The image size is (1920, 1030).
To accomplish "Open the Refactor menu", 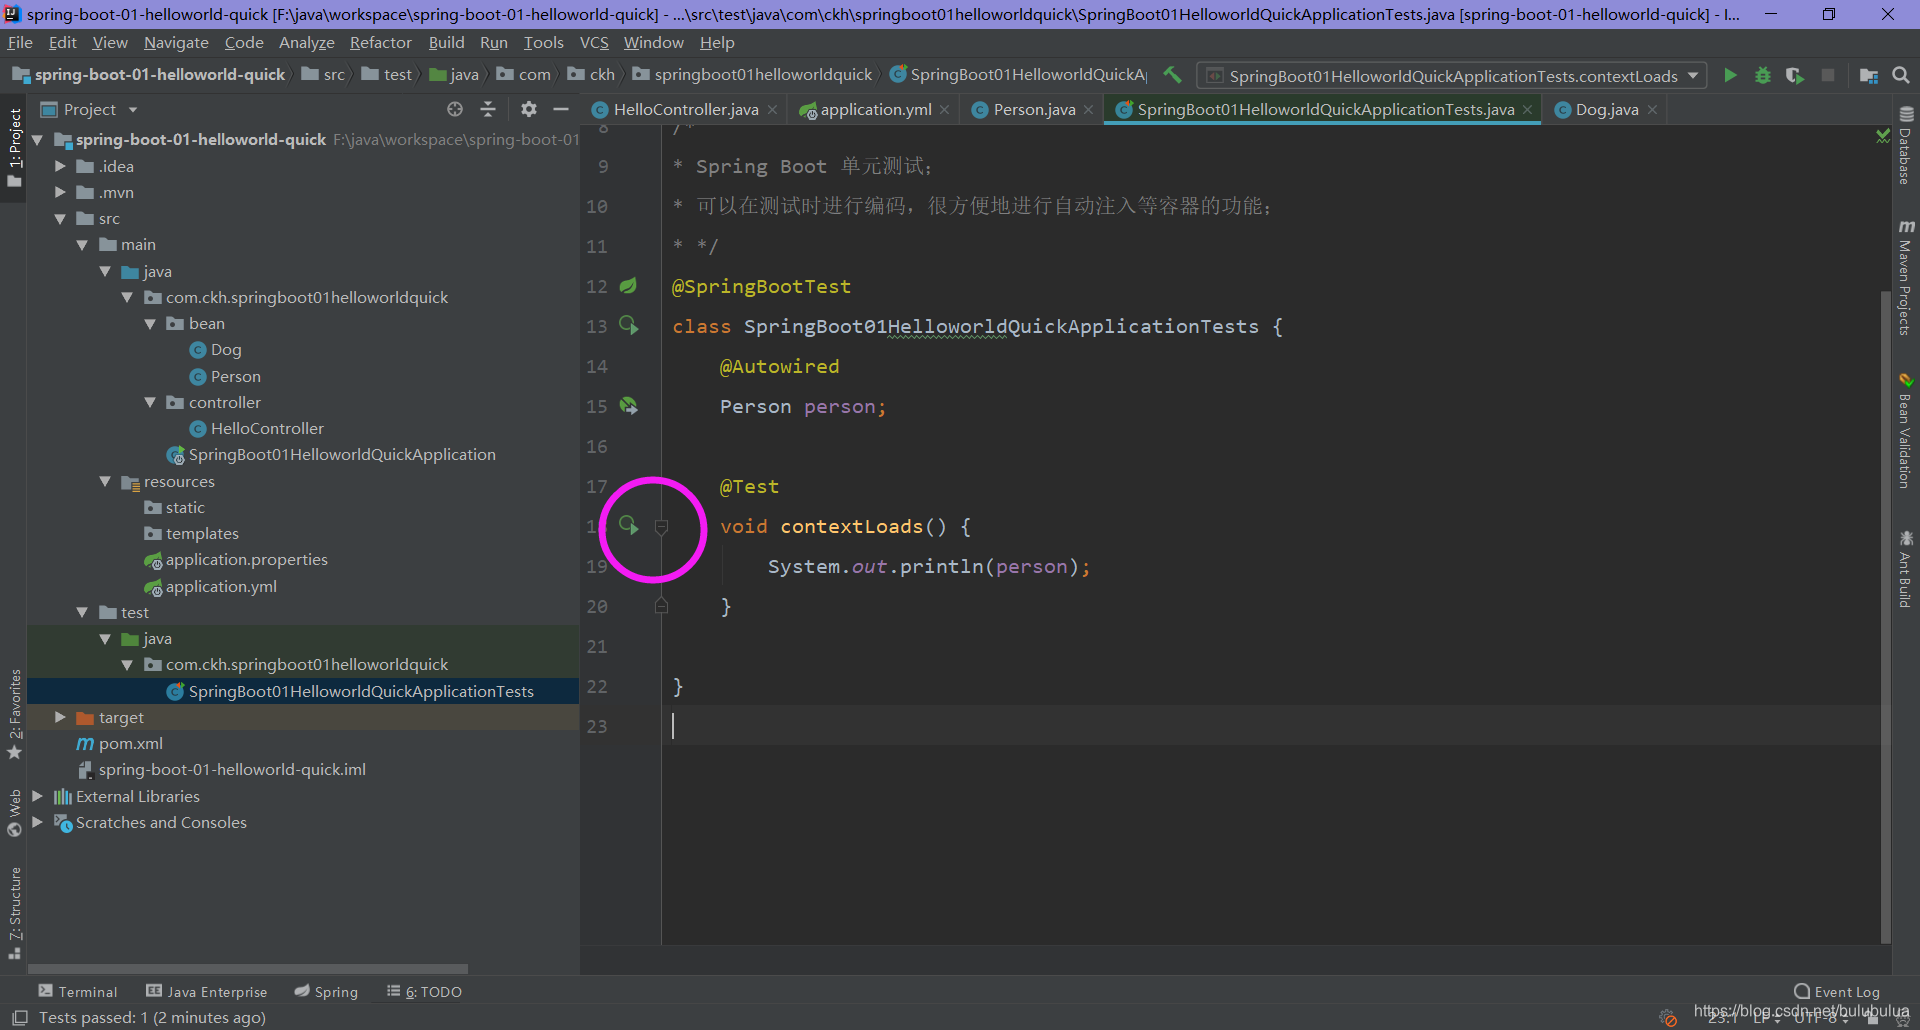I will (380, 42).
